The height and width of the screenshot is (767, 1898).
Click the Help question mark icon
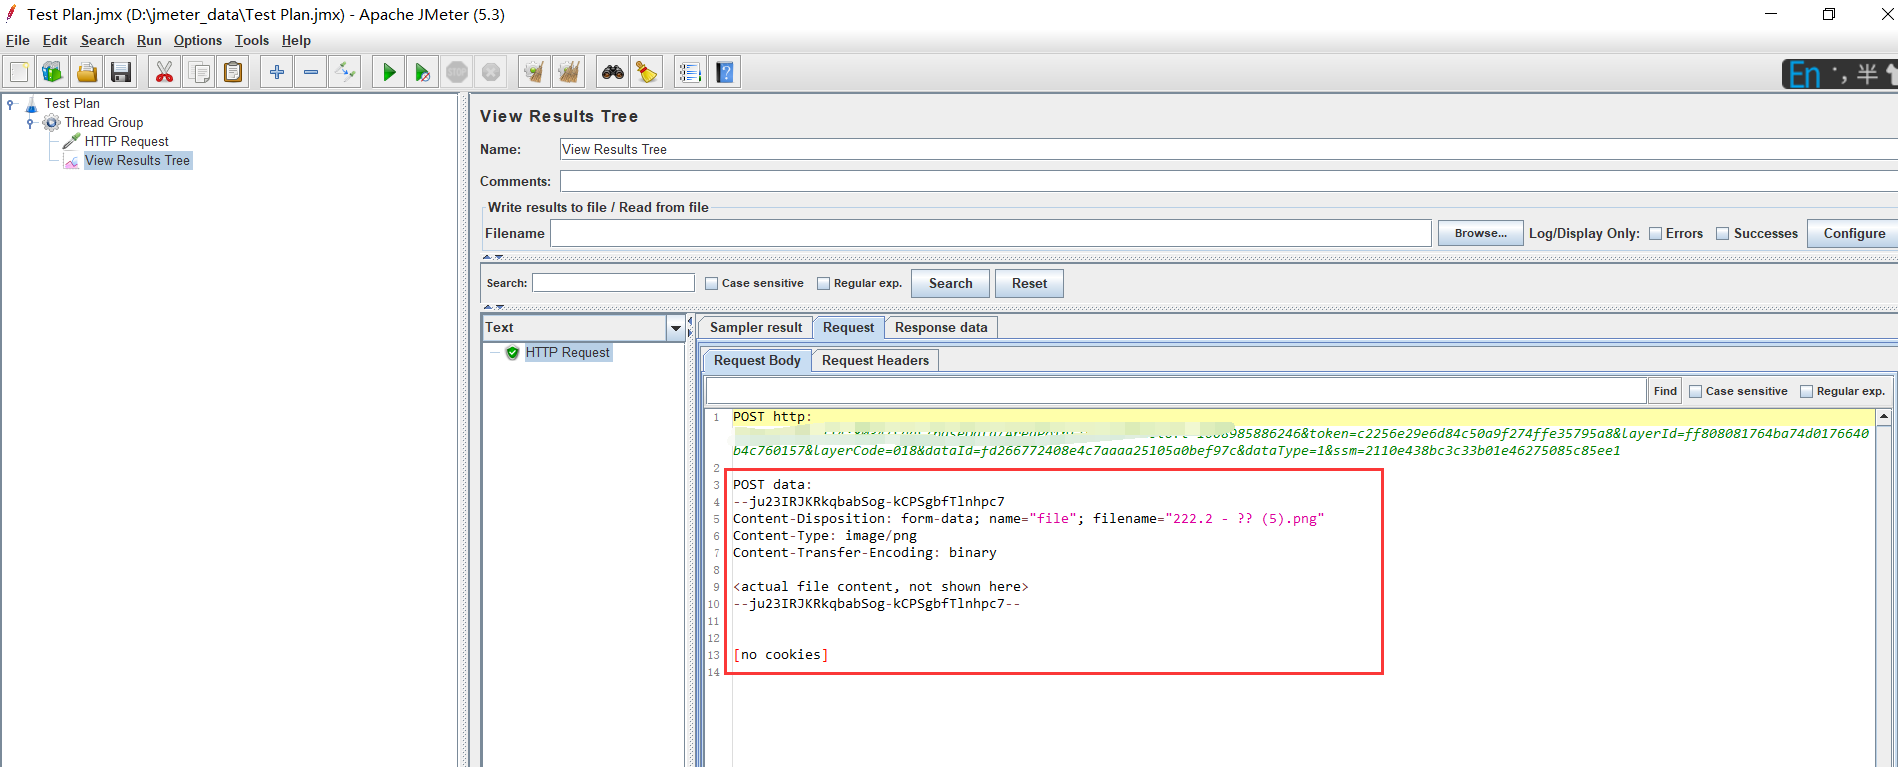tap(725, 72)
